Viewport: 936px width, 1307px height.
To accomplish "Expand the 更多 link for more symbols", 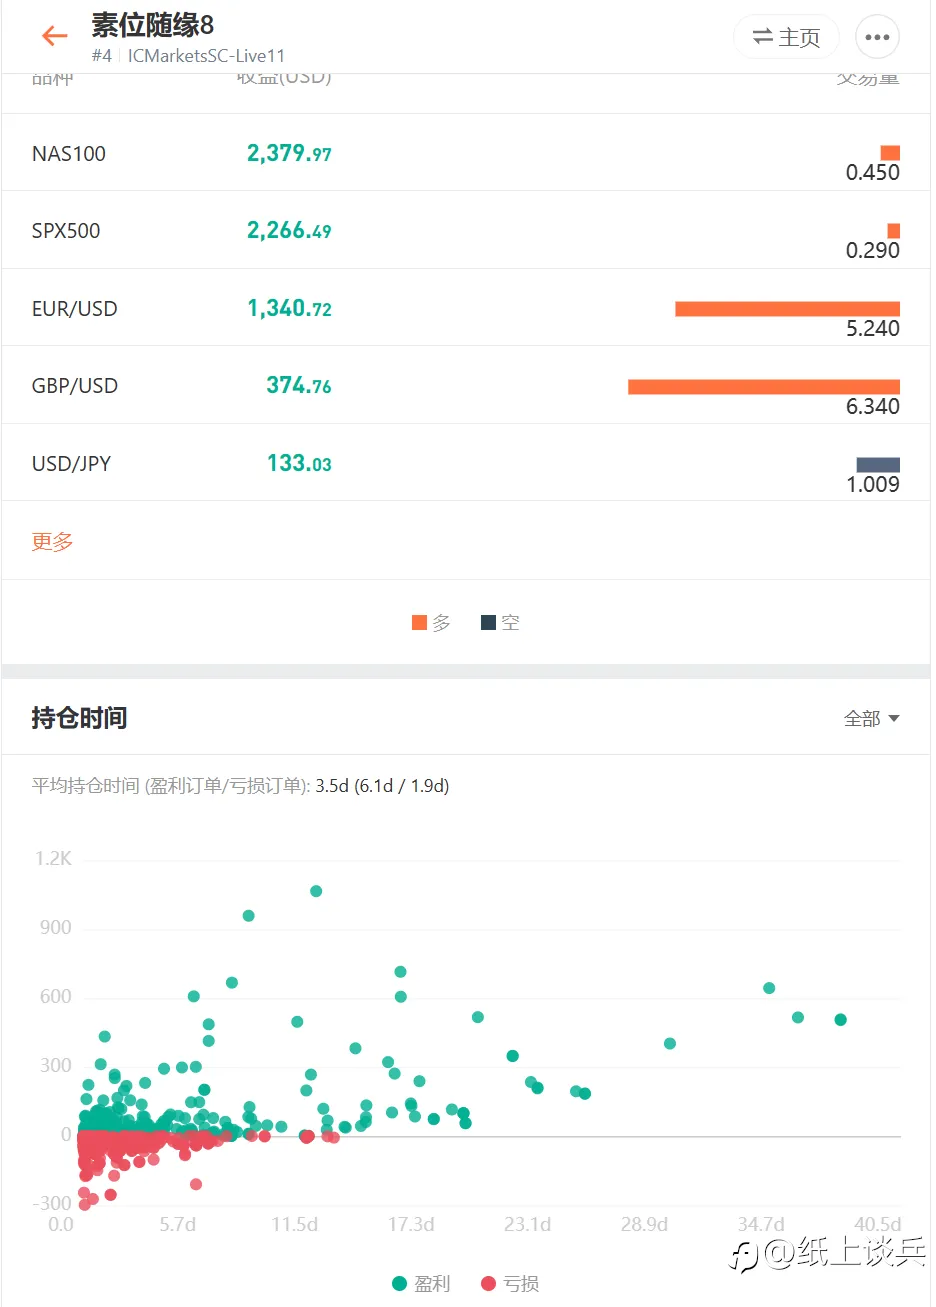I will point(53,542).
